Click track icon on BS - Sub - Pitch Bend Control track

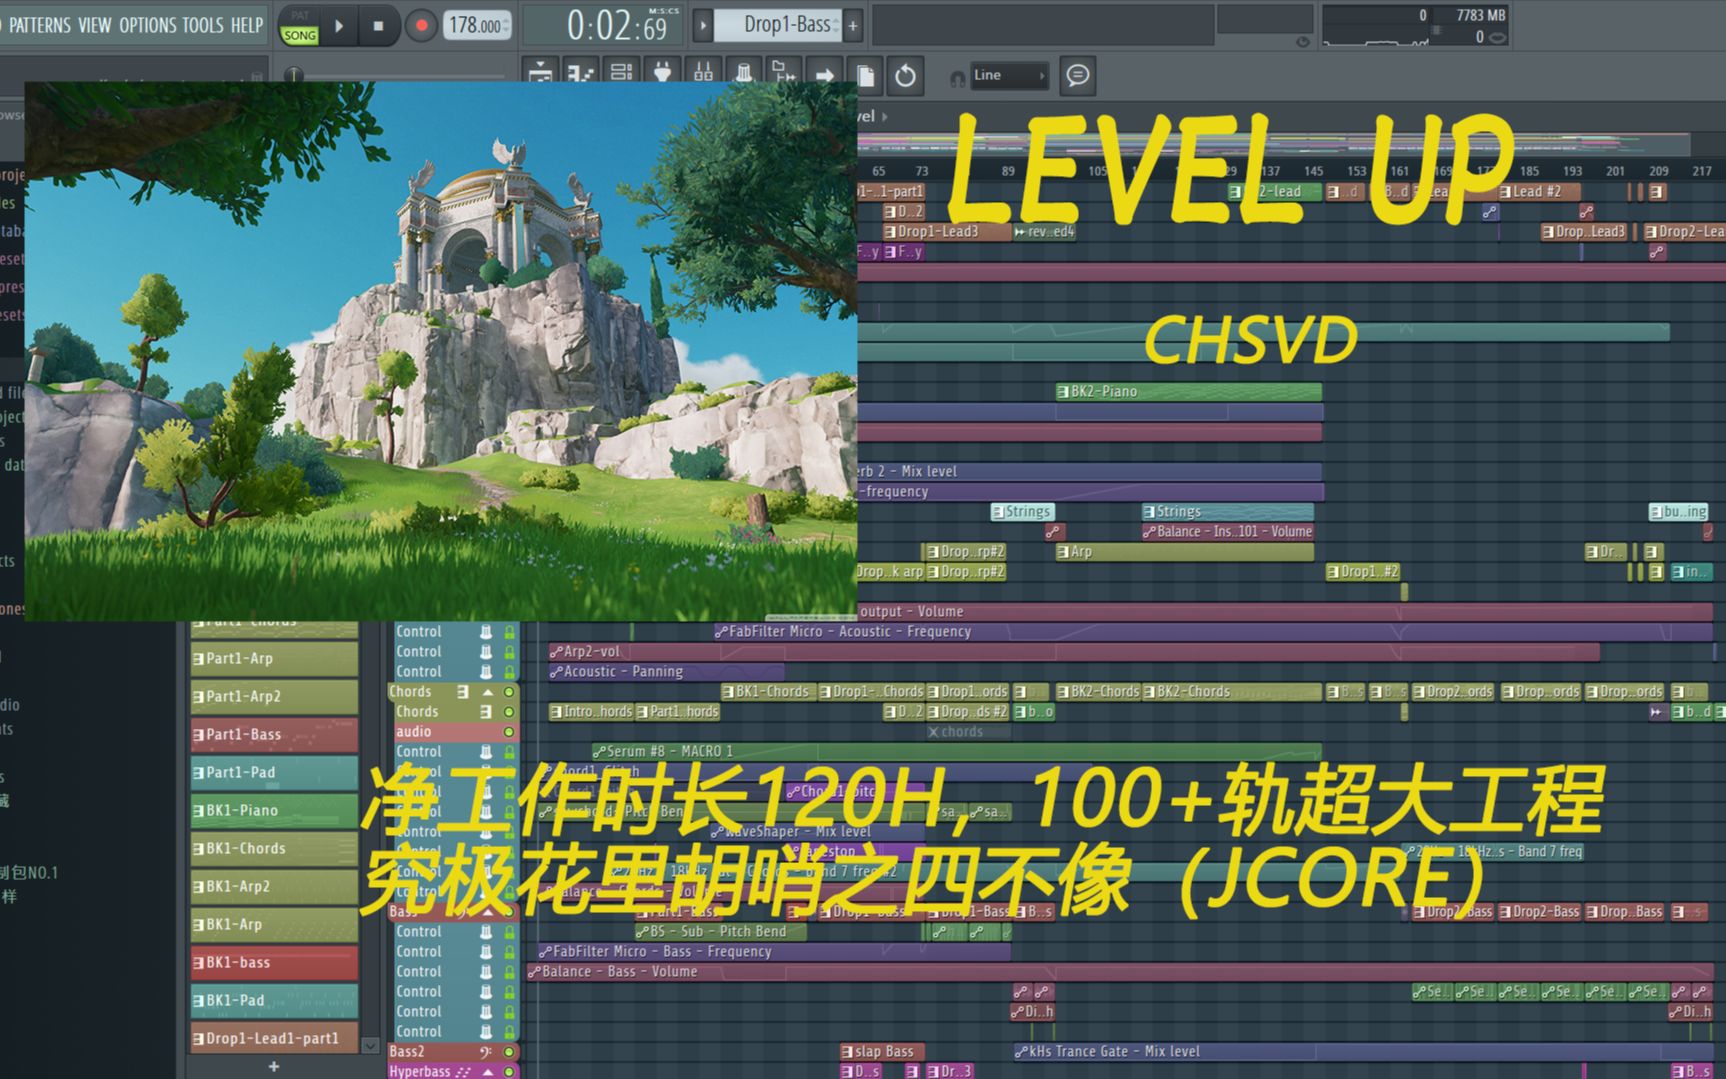click(x=486, y=932)
